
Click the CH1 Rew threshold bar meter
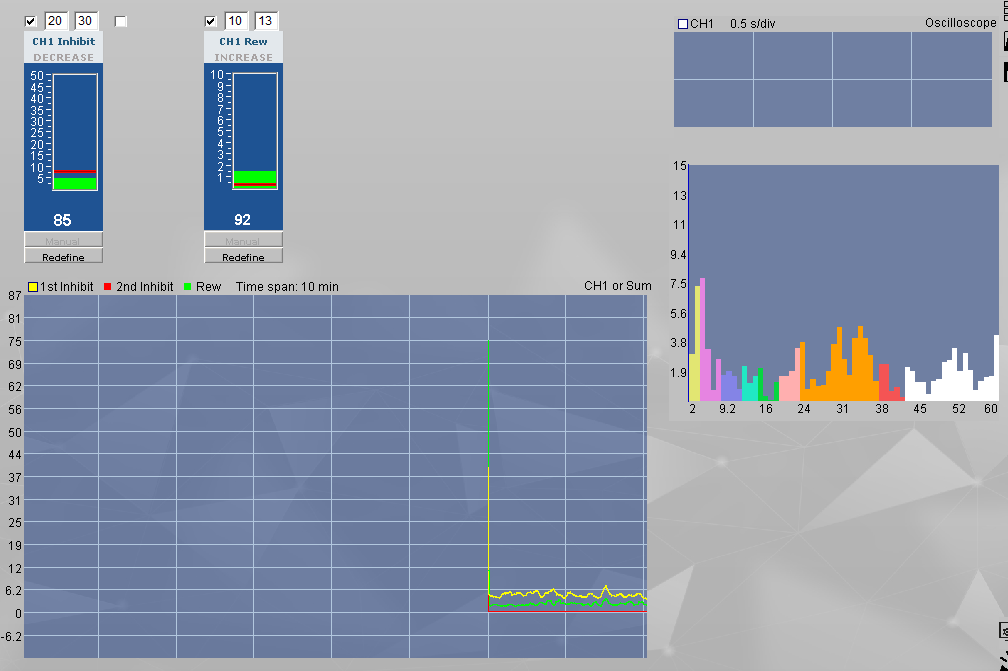click(x=255, y=131)
